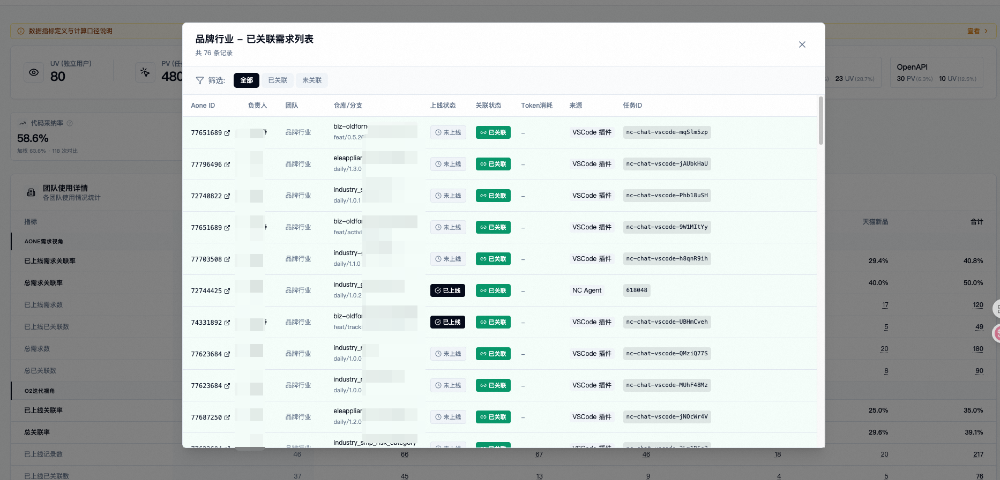This screenshot has width=1000, height=480.
Task: Click task ID nc-chat-vscode-QMziQ775
Action: tap(666, 354)
